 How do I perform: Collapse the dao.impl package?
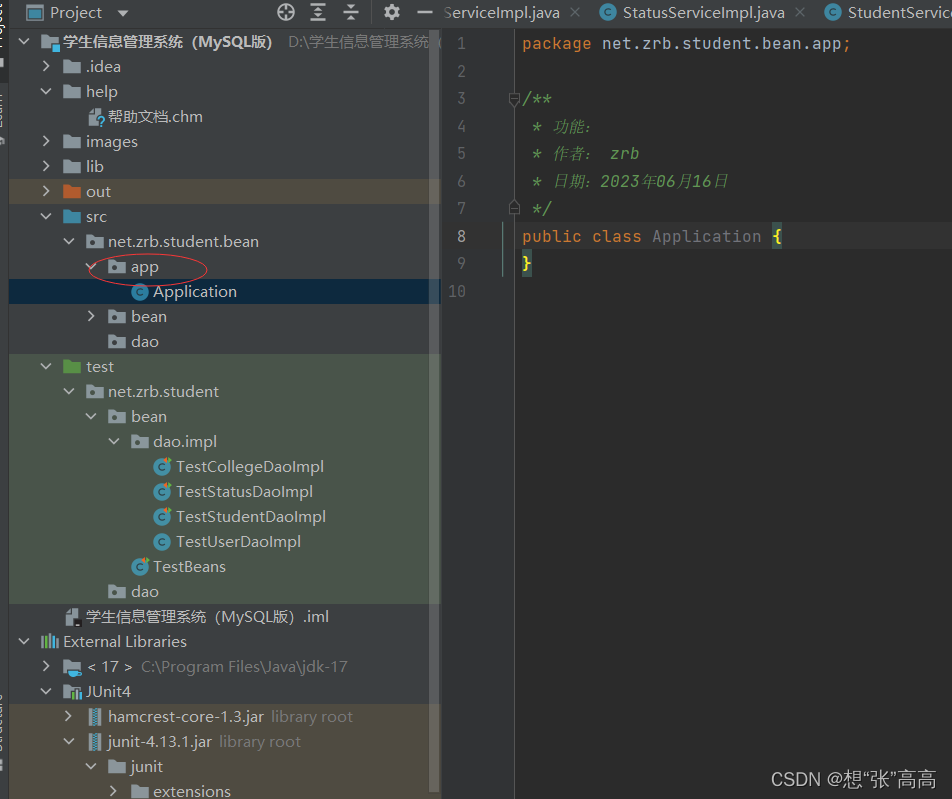(114, 441)
